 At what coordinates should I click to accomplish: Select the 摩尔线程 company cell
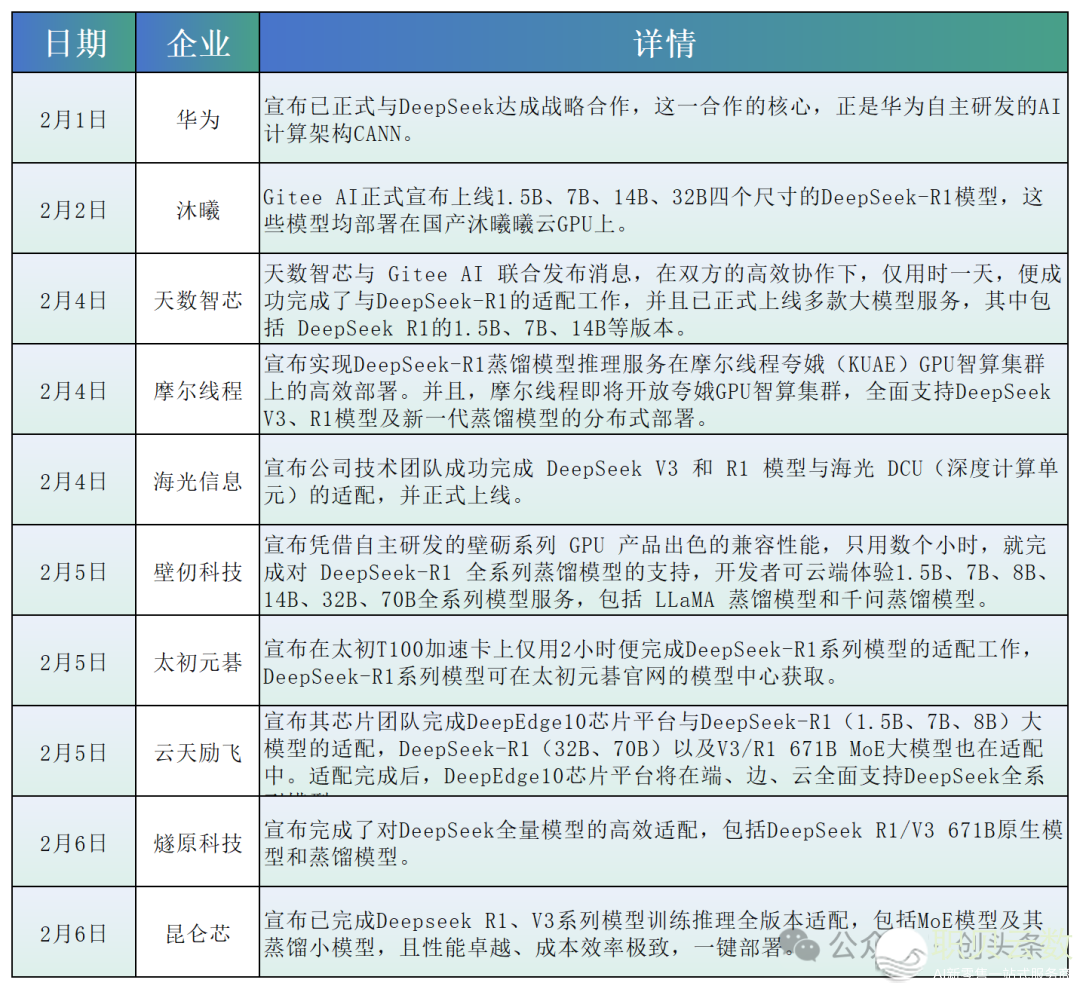198,390
